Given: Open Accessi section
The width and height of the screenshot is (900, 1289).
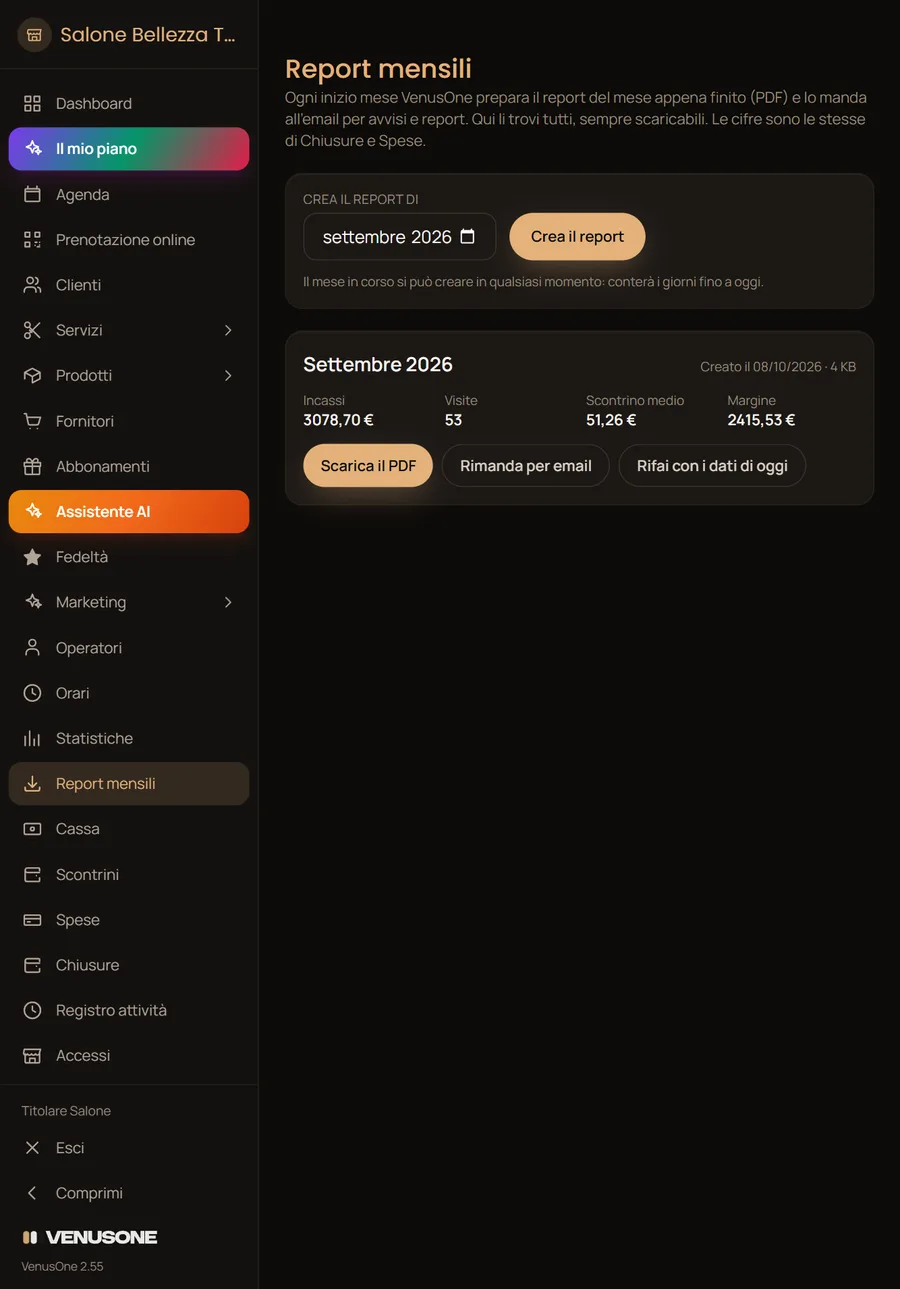Looking at the screenshot, I should click(129, 1056).
